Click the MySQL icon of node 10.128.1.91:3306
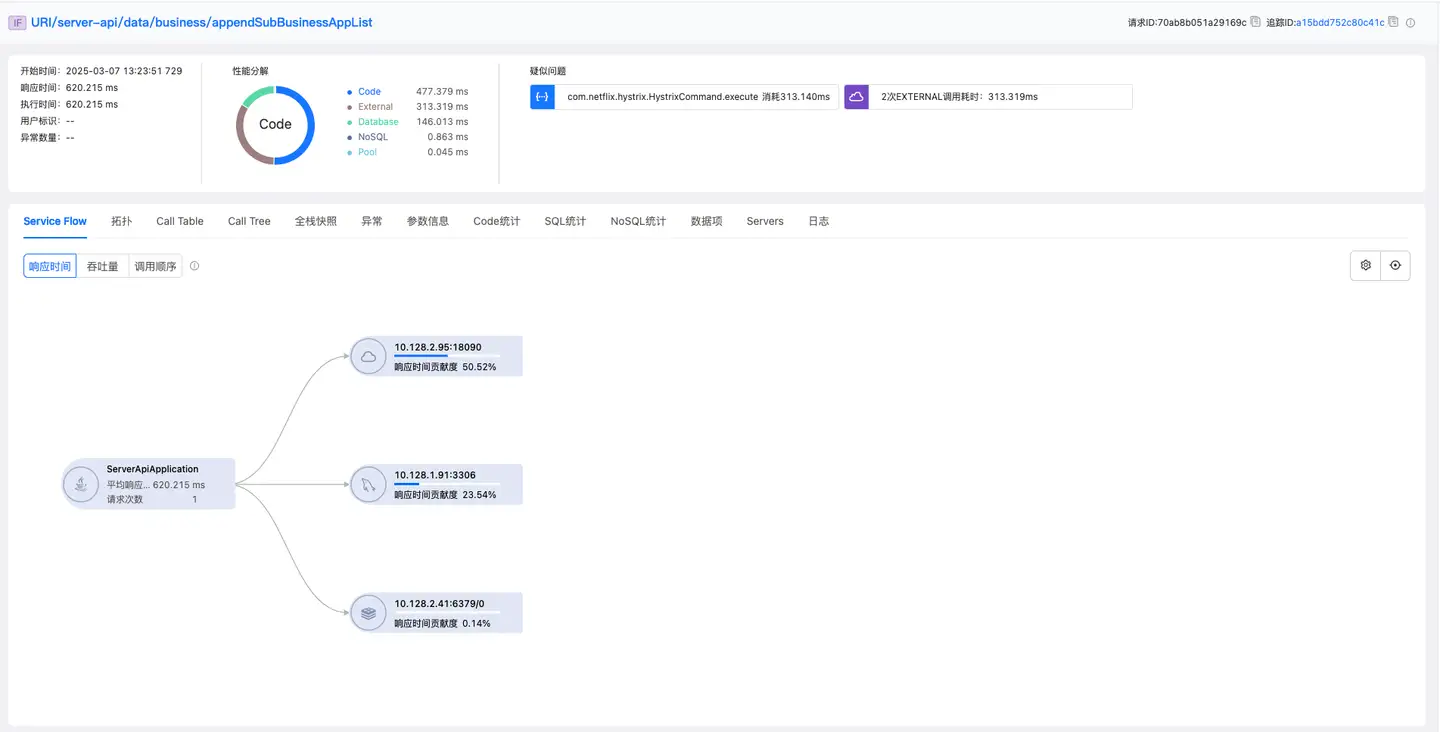Screen dimensions: 1440x732 (368, 485)
